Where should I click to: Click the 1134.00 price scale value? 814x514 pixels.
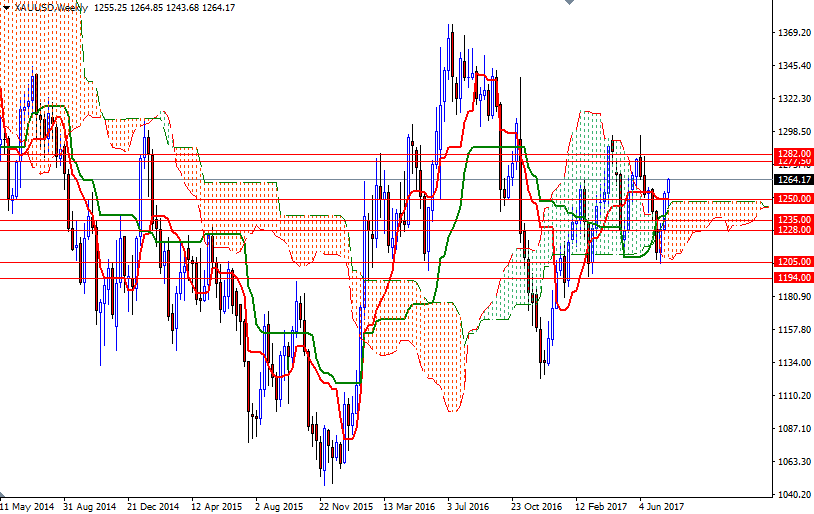tap(794, 362)
